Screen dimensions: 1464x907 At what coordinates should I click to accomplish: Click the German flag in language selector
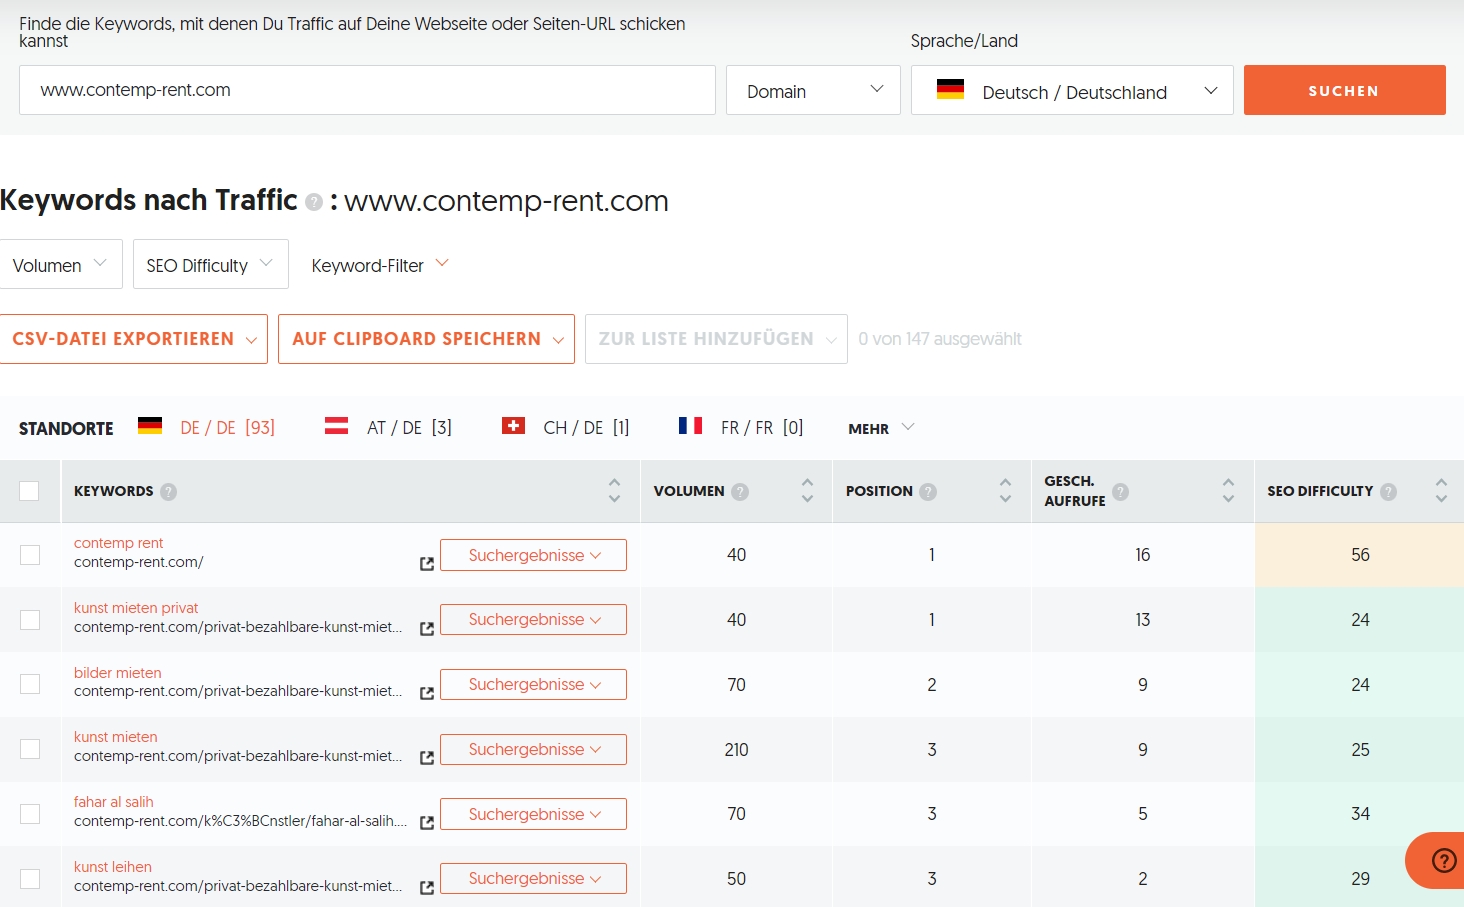[950, 89]
